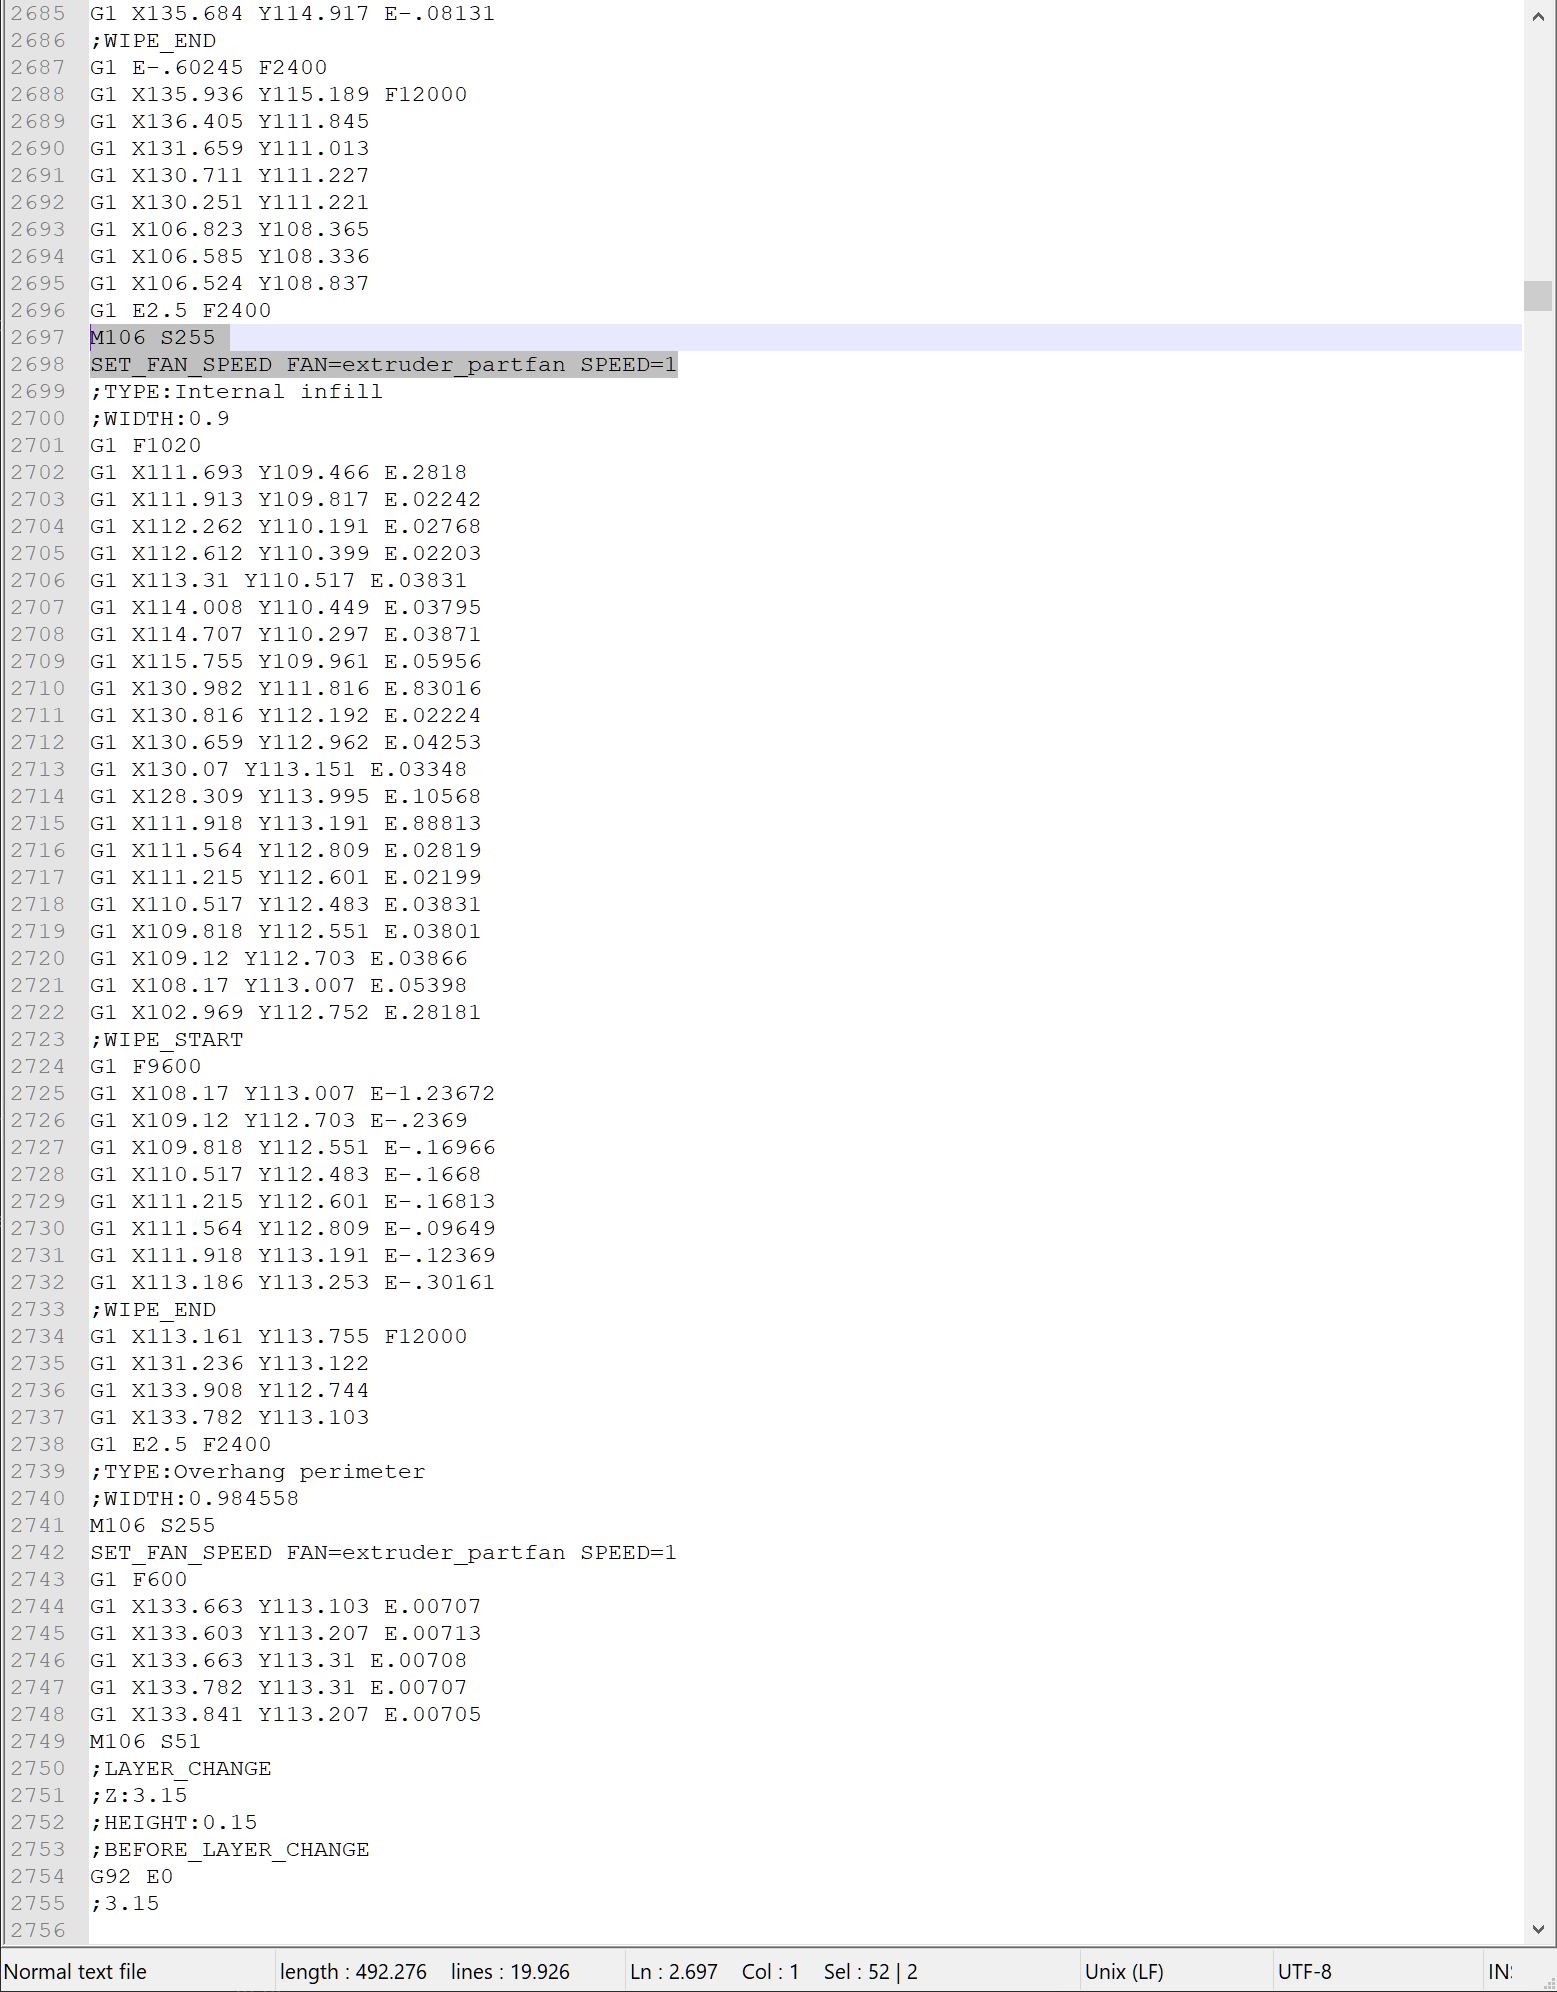Image resolution: width=1557 pixels, height=1992 pixels.
Task: Click 'G1 F1020' on line 2701
Action: pos(145,445)
